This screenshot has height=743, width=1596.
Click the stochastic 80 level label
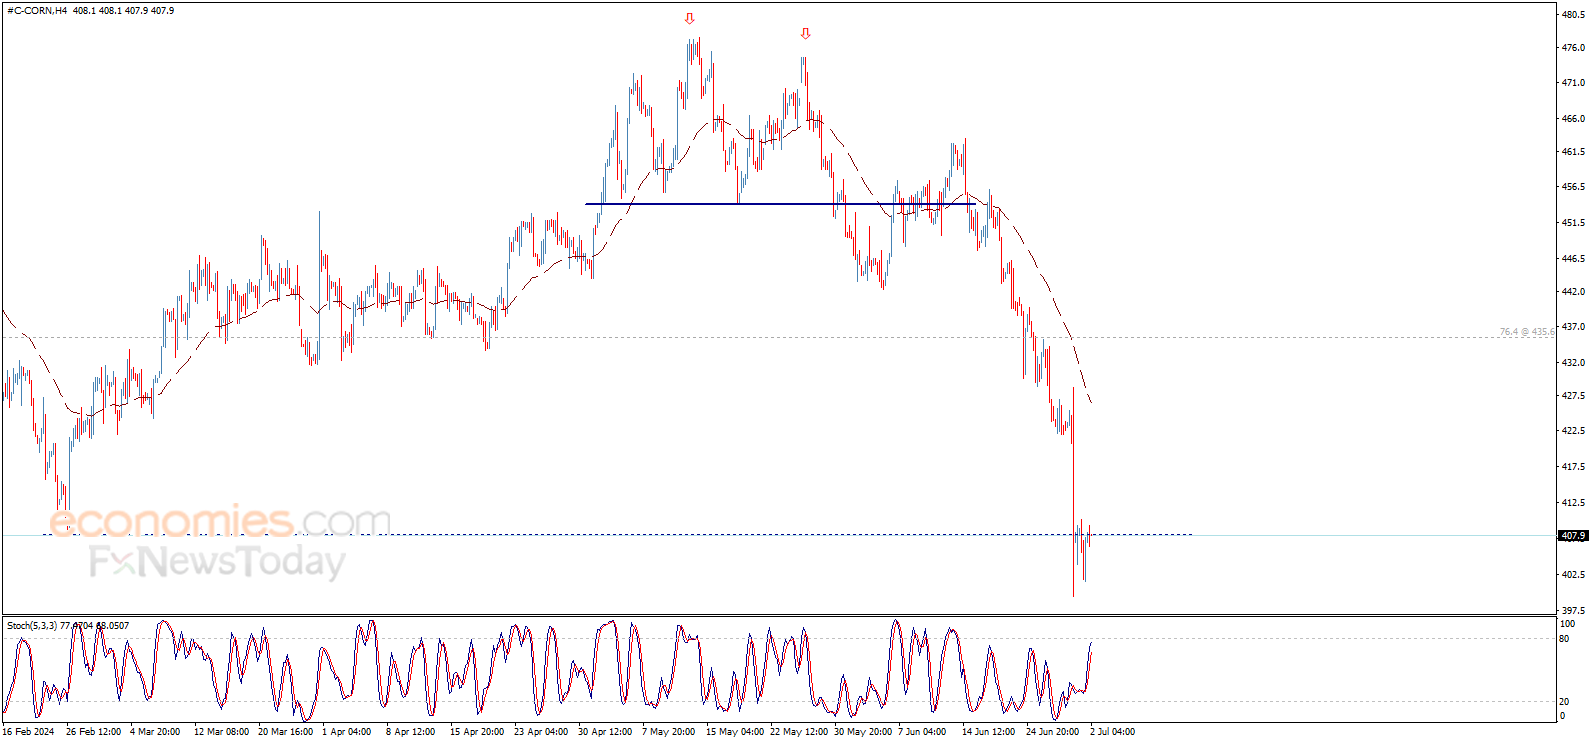[1565, 639]
